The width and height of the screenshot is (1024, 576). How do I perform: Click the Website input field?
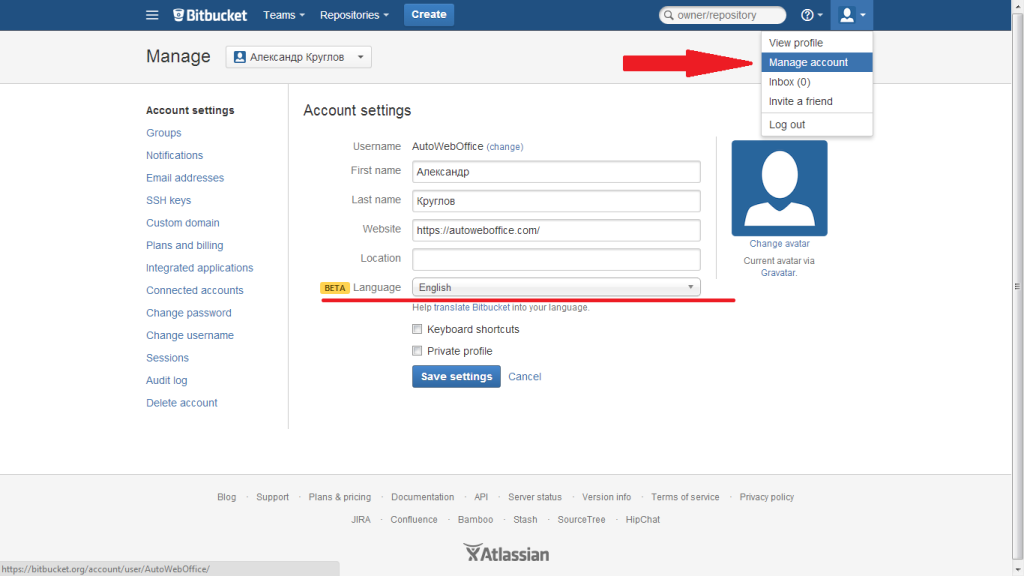[556, 231]
